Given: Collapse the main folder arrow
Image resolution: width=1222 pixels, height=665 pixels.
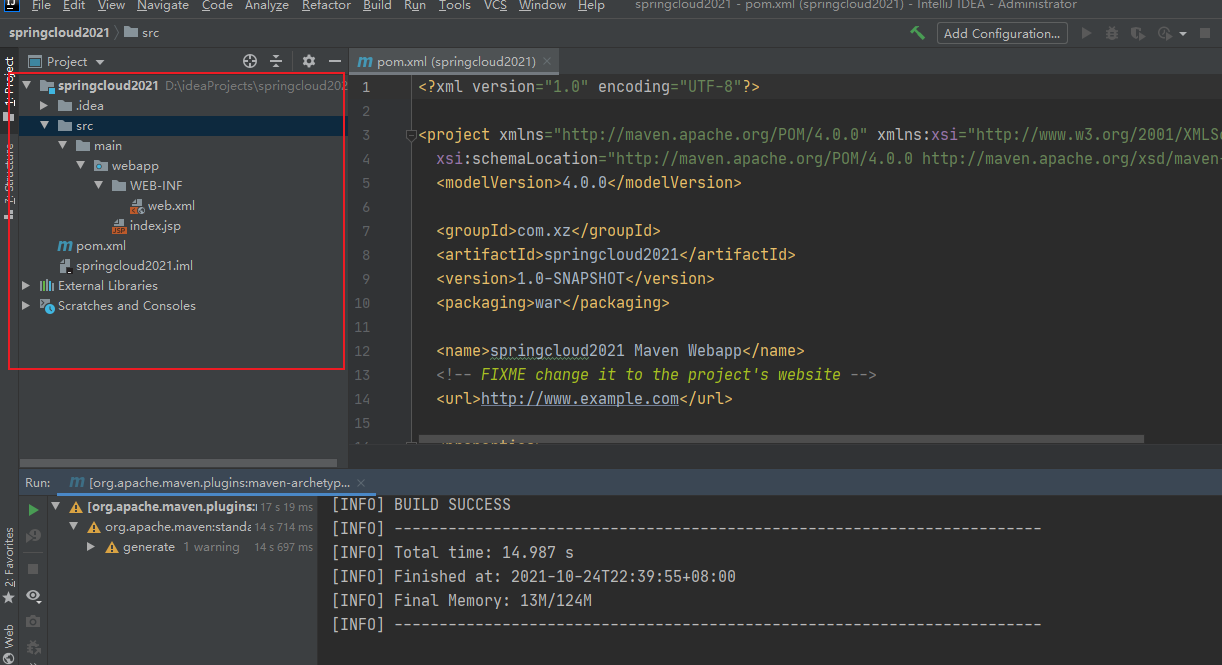Looking at the screenshot, I should [62, 146].
